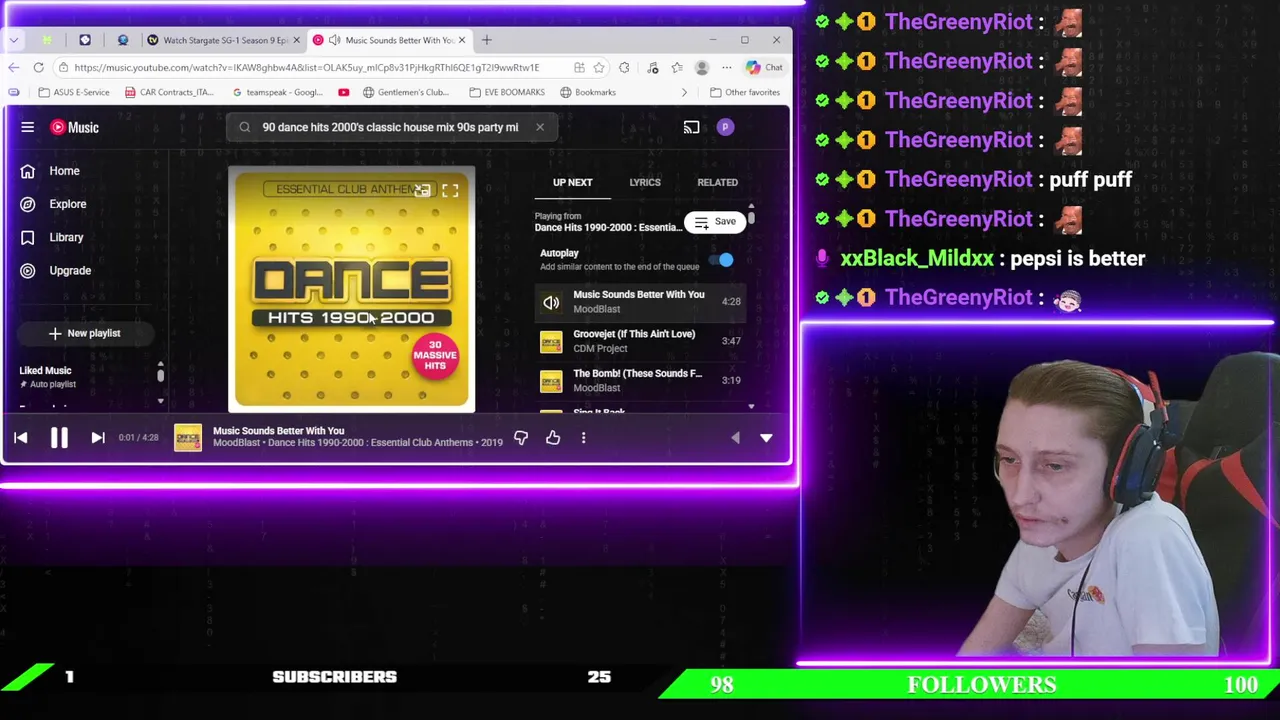Add this page to favorites star

[x=599, y=67]
